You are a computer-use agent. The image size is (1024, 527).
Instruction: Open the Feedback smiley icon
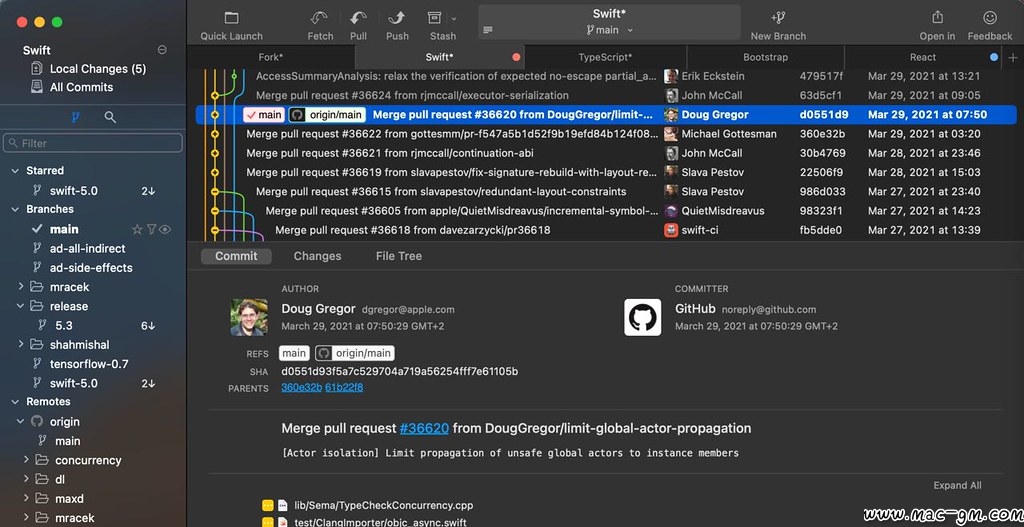coord(990,18)
